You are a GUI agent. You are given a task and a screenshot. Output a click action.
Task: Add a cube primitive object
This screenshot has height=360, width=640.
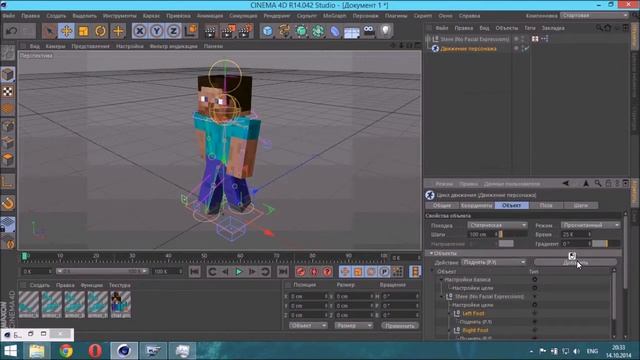[x=267, y=31]
